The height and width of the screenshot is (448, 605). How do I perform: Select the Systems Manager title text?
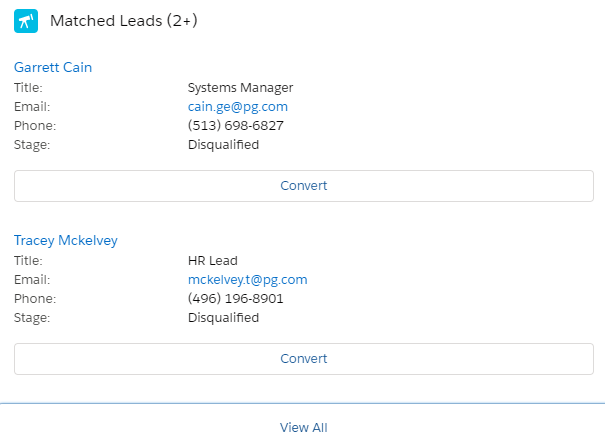pyautogui.click(x=240, y=87)
